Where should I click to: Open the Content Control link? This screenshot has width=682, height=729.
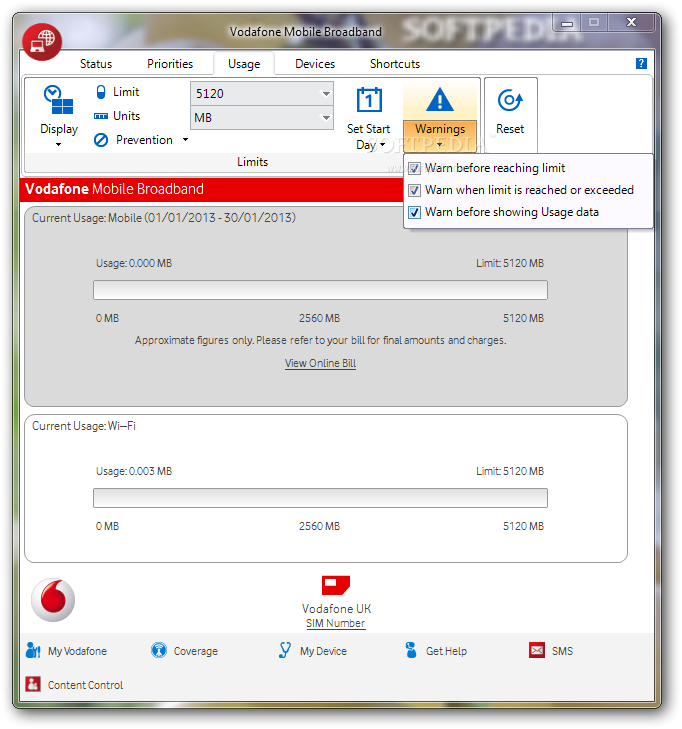[x=86, y=685]
